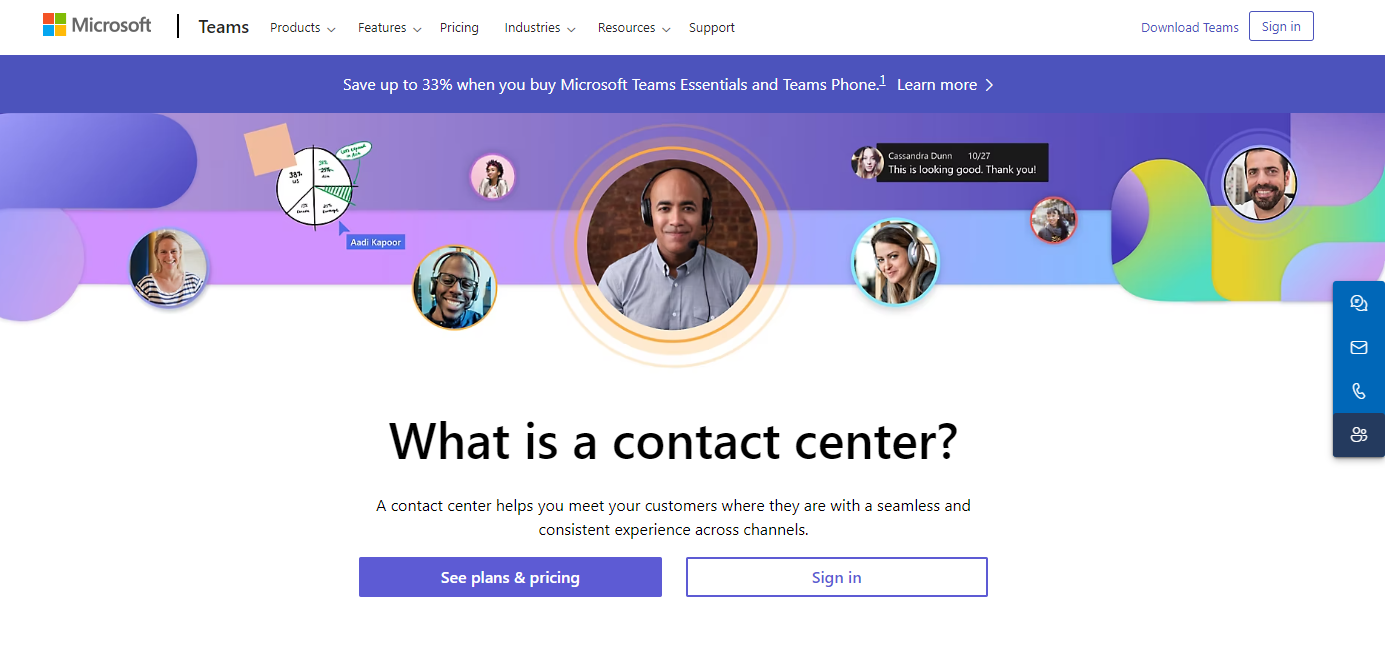
Task: Go to the Support page
Action: click(712, 28)
